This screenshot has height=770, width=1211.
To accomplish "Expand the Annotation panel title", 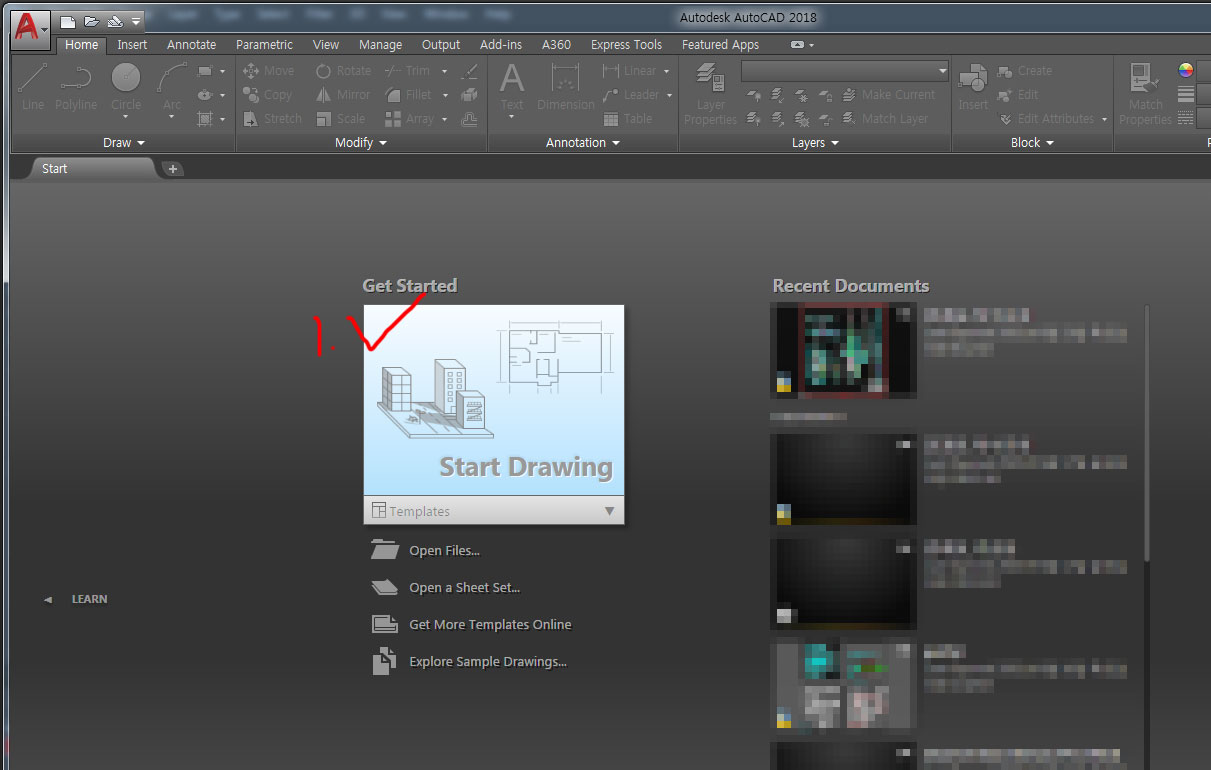I will [x=583, y=143].
